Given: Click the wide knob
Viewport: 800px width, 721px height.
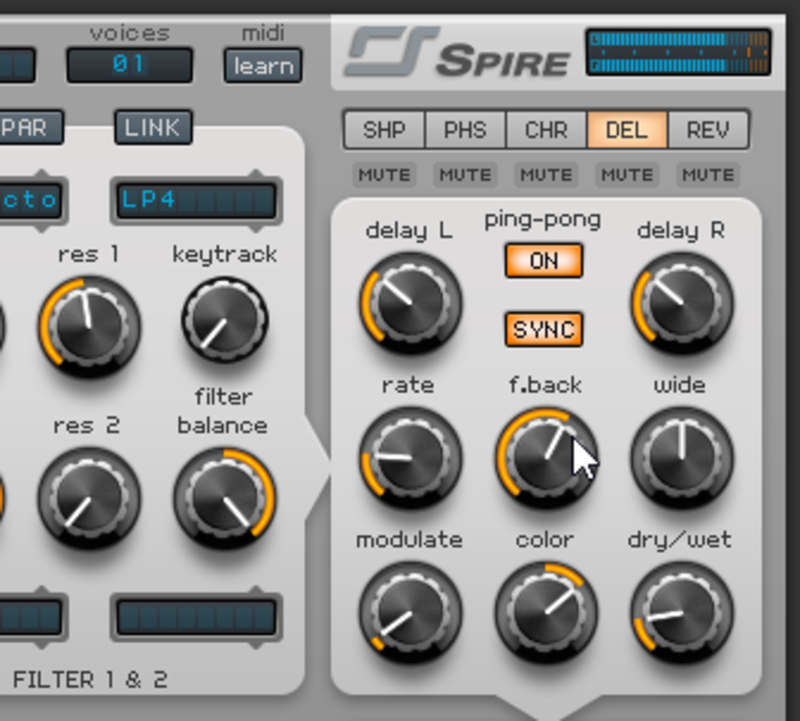Looking at the screenshot, I should point(682,458).
